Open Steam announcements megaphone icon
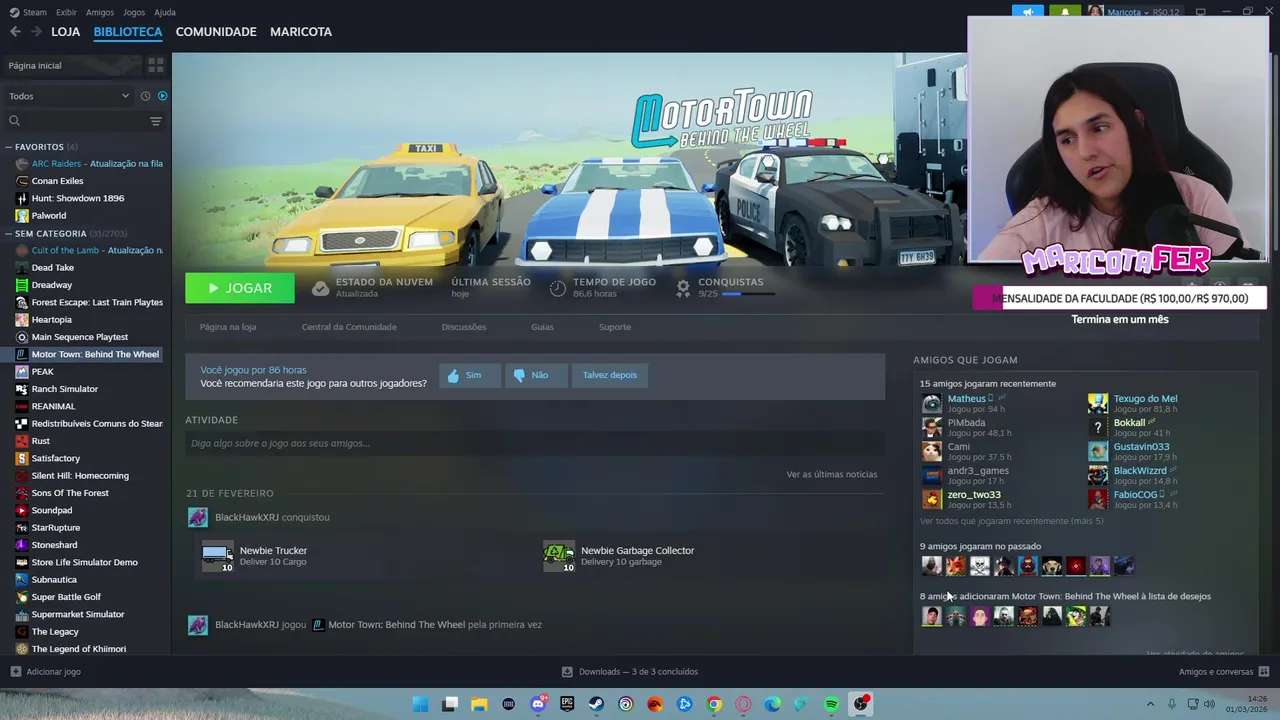Screen dimensions: 1280x720 tap(1028, 12)
